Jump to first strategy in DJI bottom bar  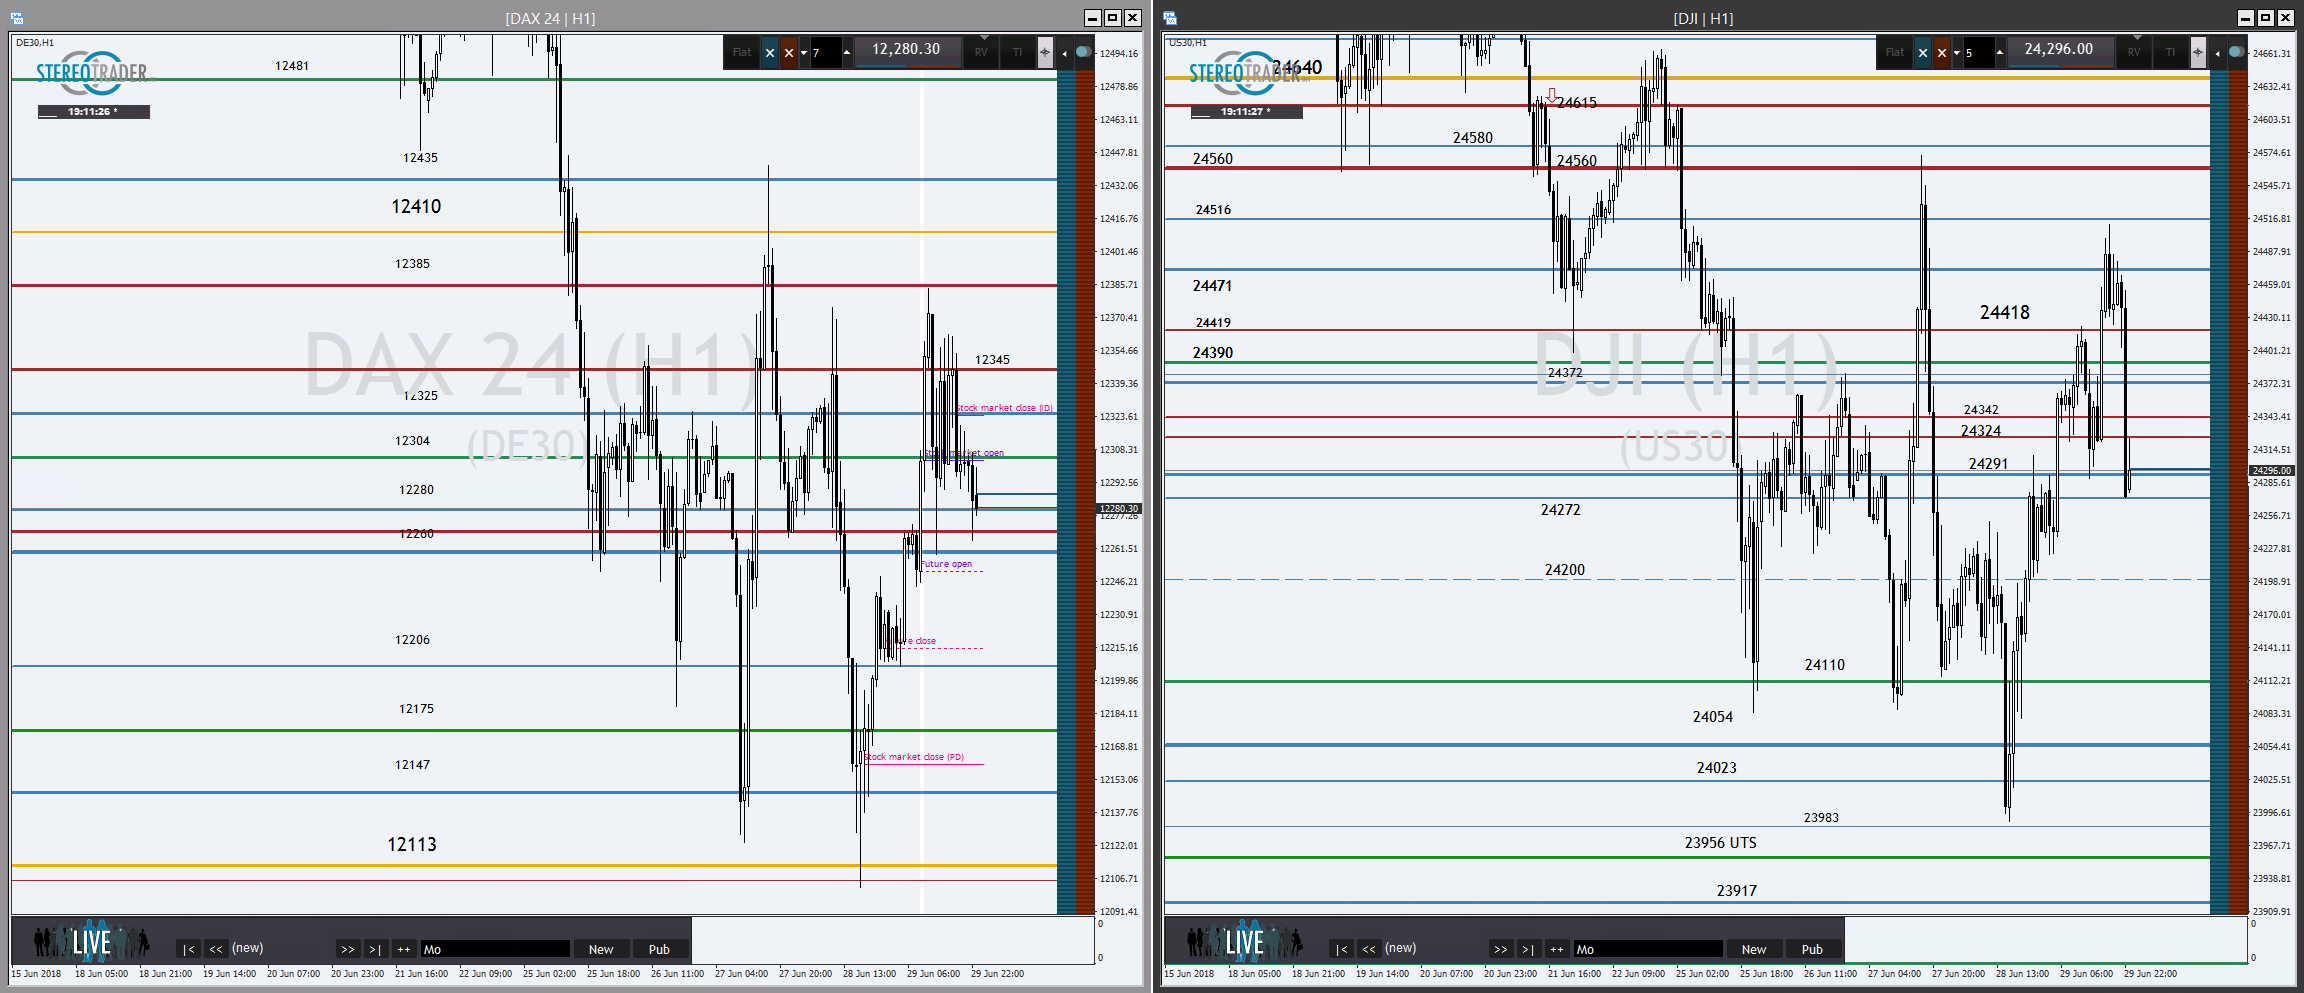click(1341, 949)
